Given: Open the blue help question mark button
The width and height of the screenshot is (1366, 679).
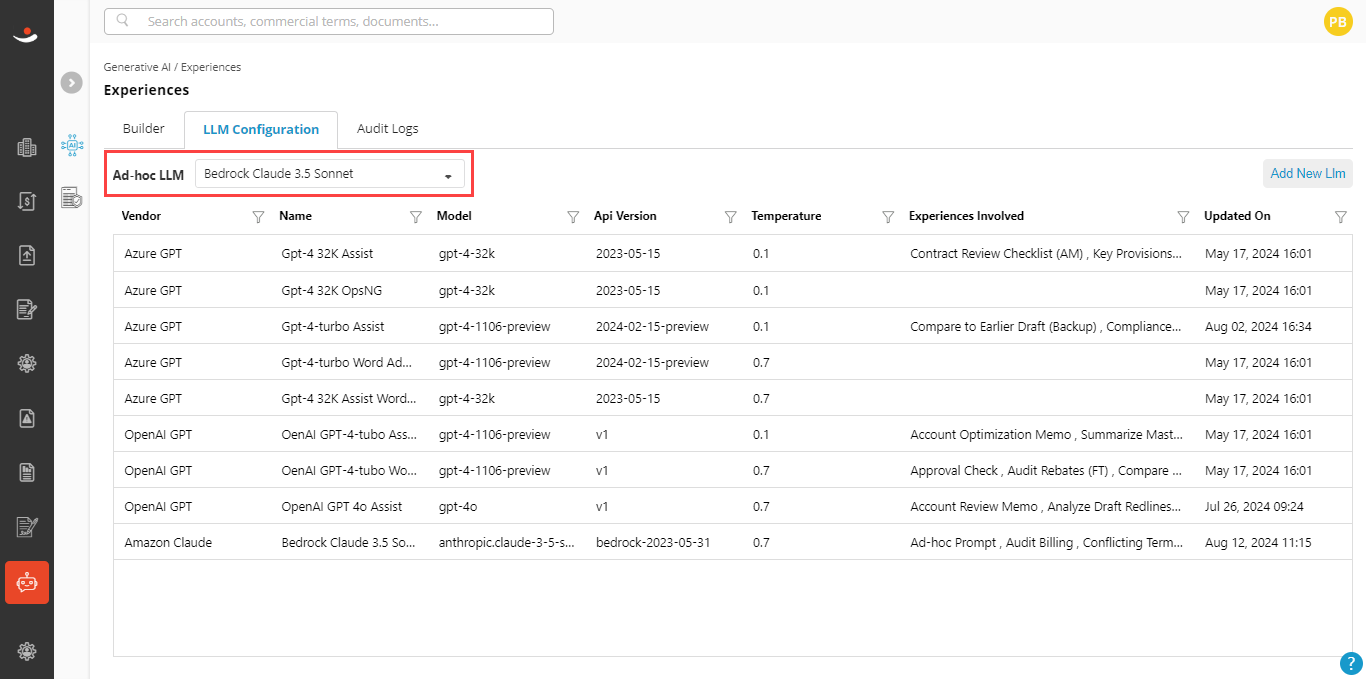Looking at the screenshot, I should coord(1351,663).
